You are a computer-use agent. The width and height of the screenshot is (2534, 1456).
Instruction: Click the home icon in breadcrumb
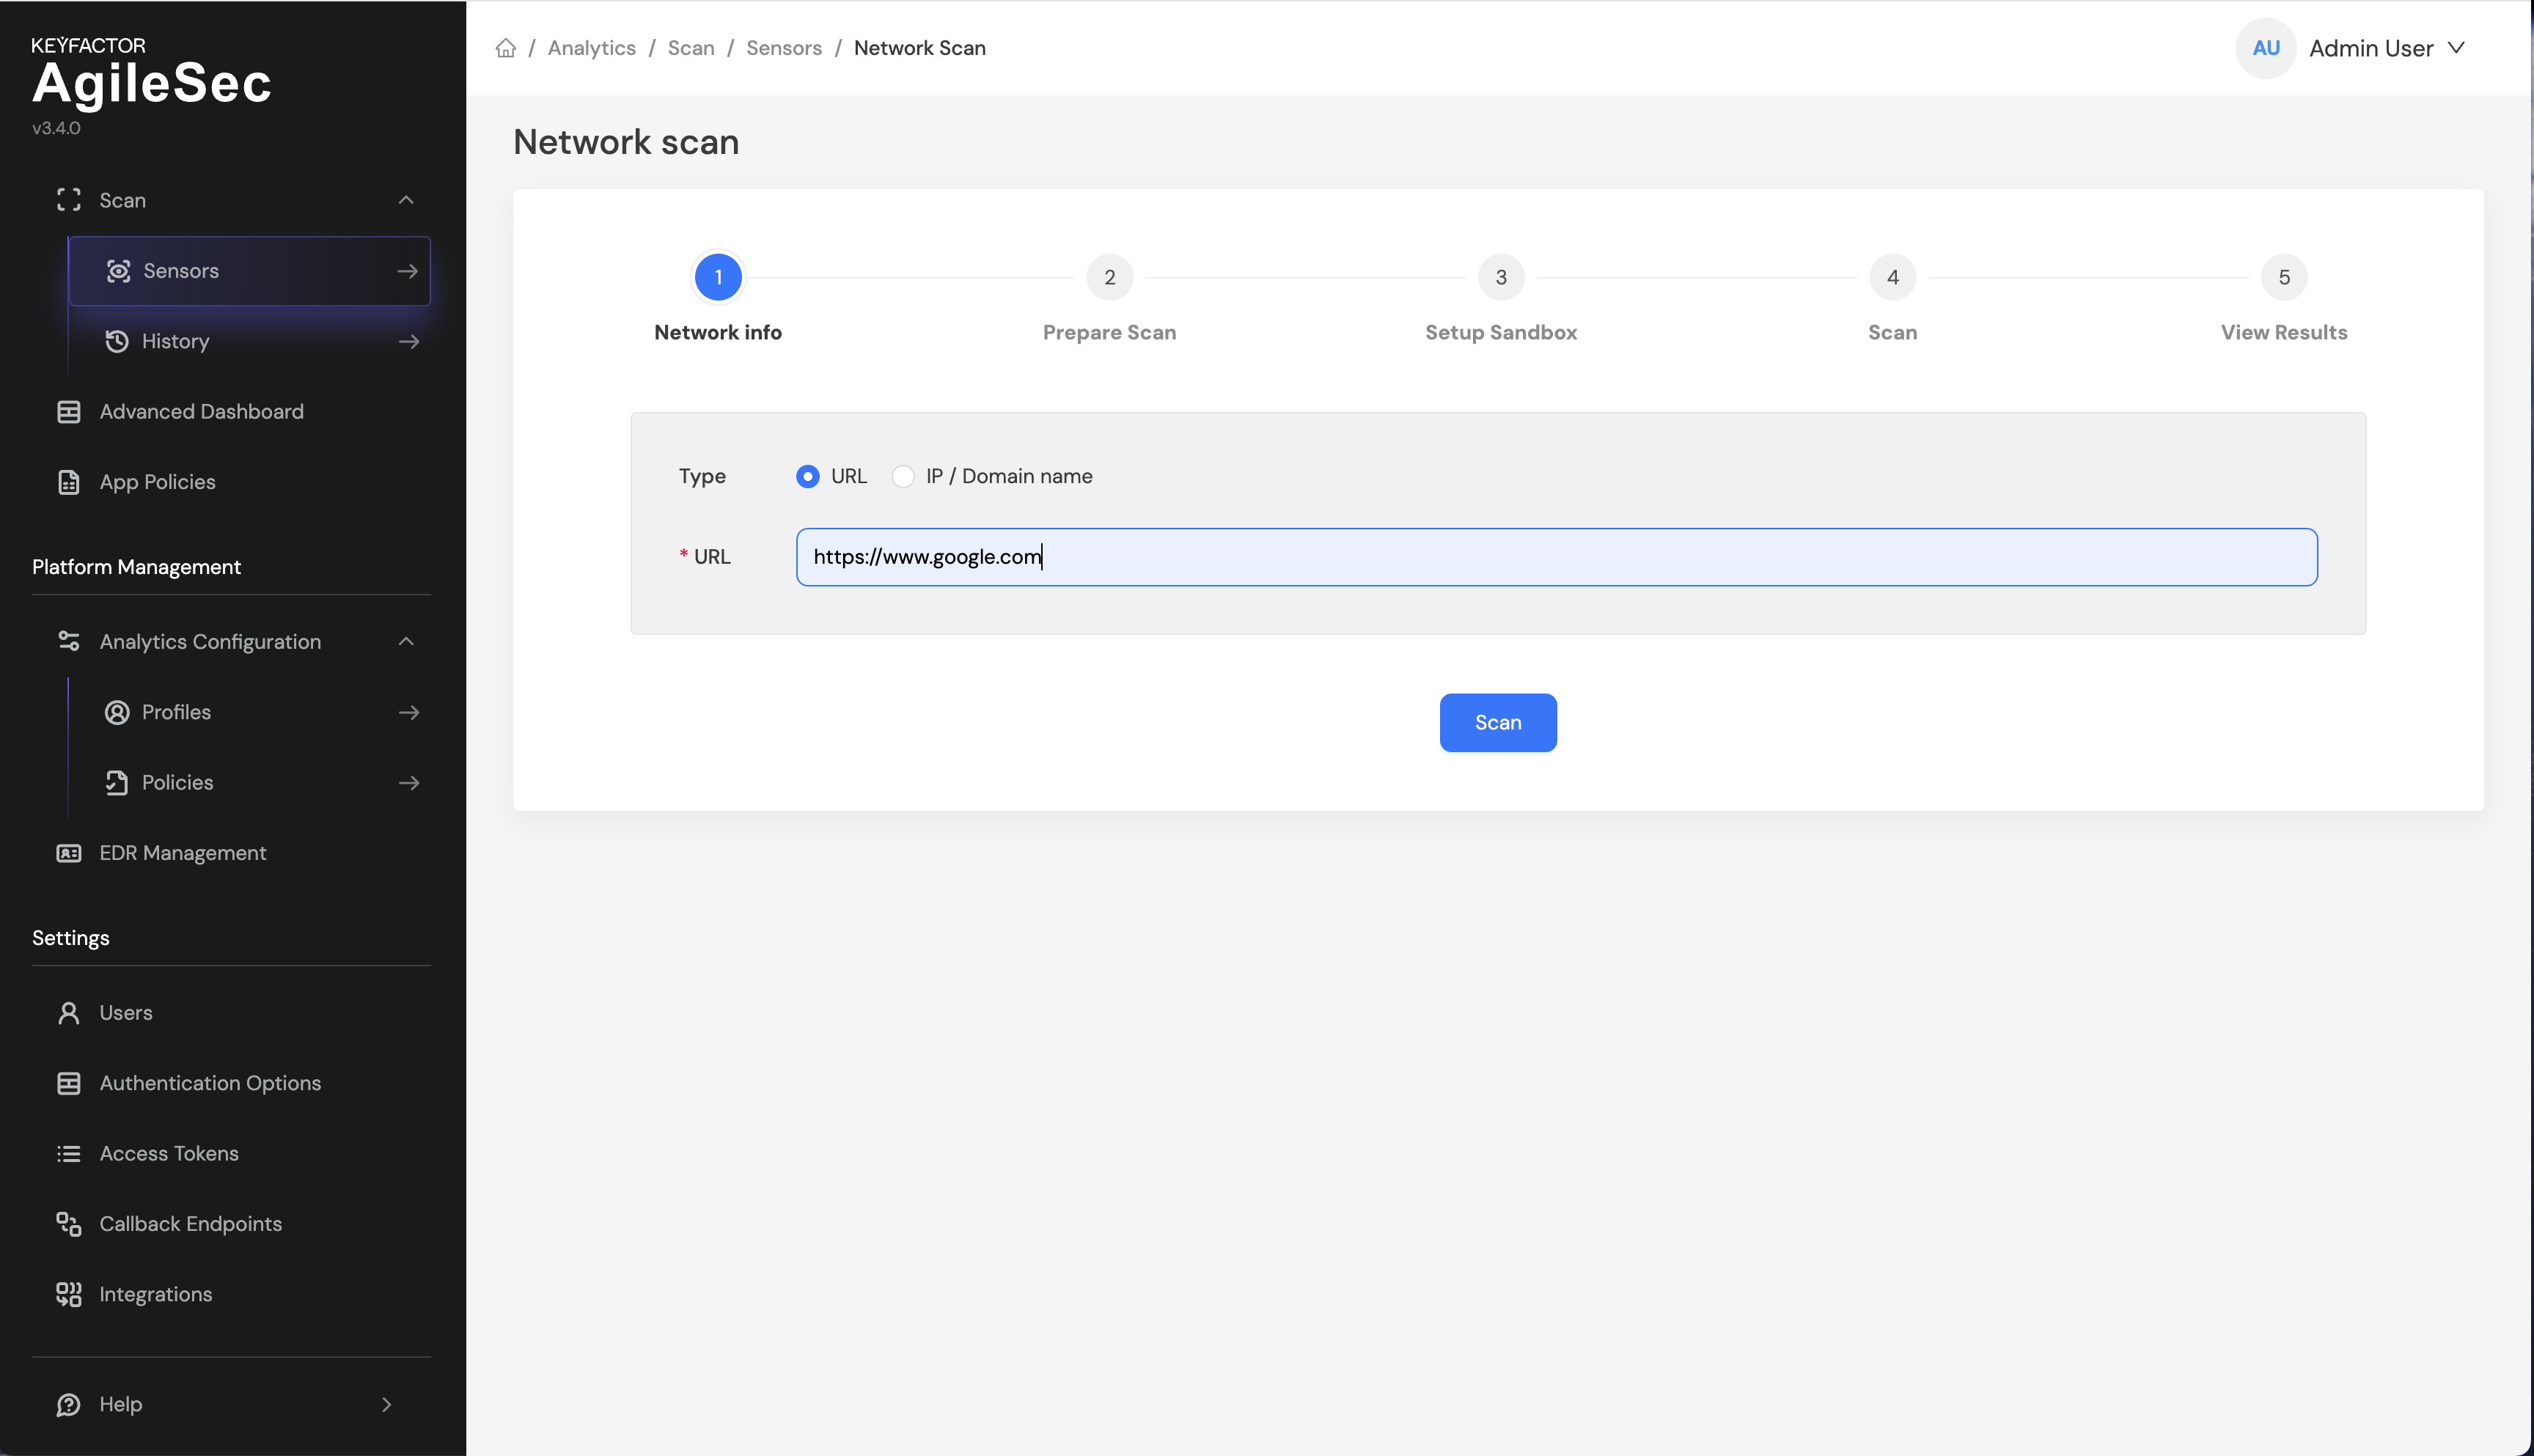point(506,48)
